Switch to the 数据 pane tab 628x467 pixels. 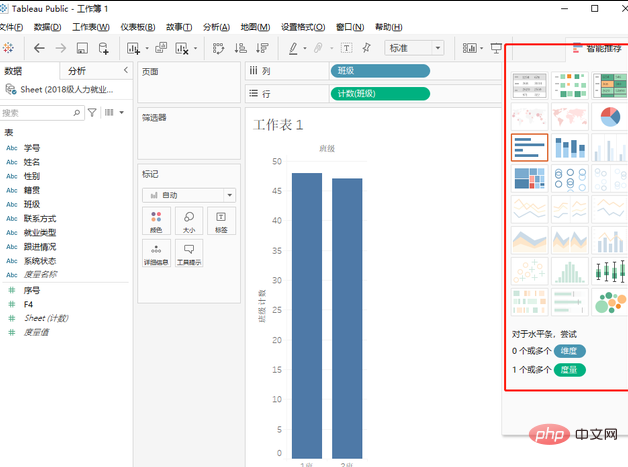click(x=13, y=71)
